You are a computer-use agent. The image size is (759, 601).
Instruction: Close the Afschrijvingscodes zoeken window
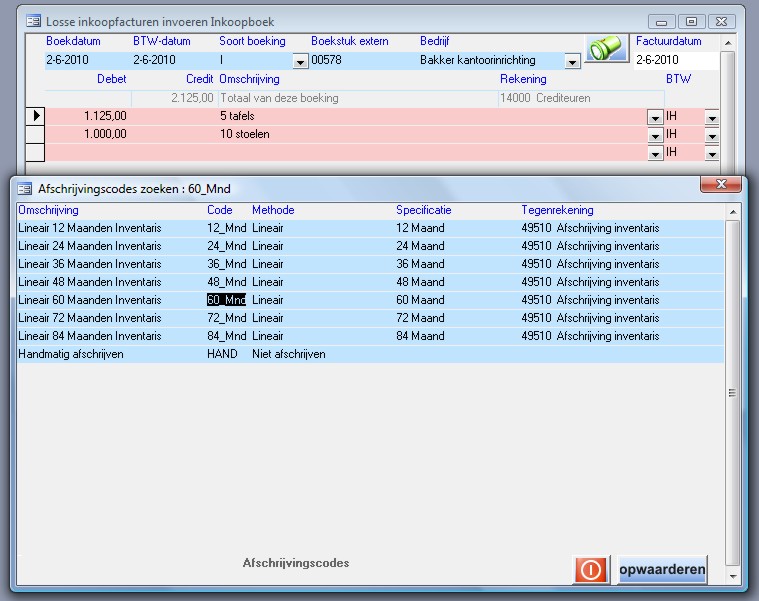(x=721, y=184)
